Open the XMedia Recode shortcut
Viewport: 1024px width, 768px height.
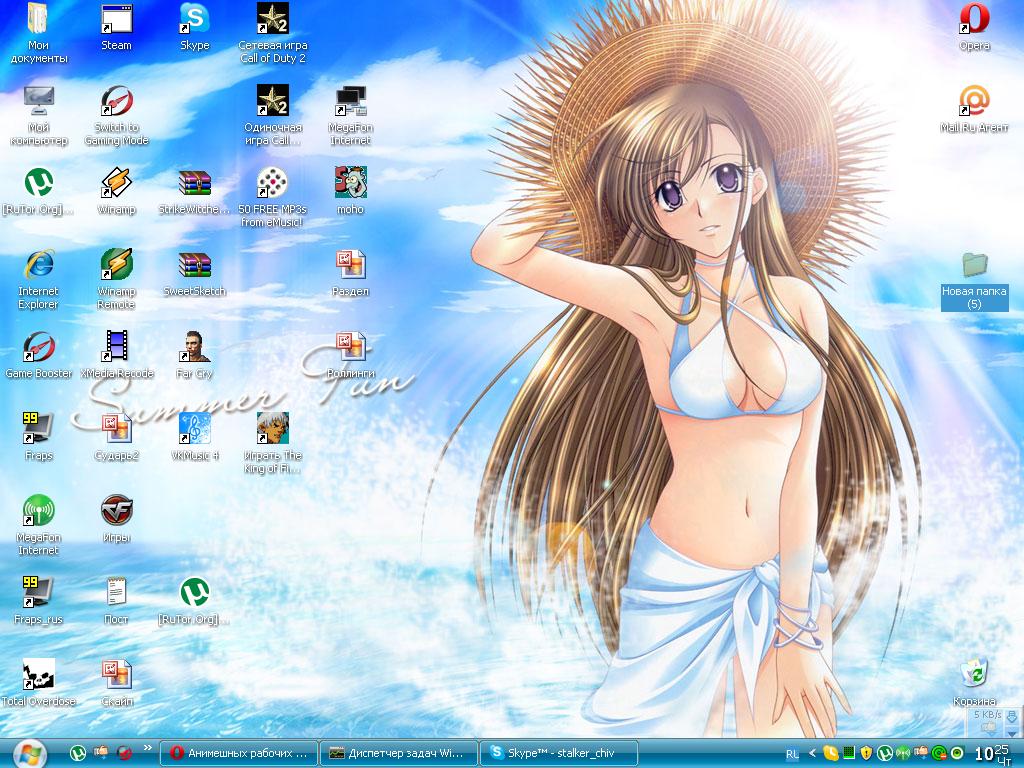click(116, 348)
